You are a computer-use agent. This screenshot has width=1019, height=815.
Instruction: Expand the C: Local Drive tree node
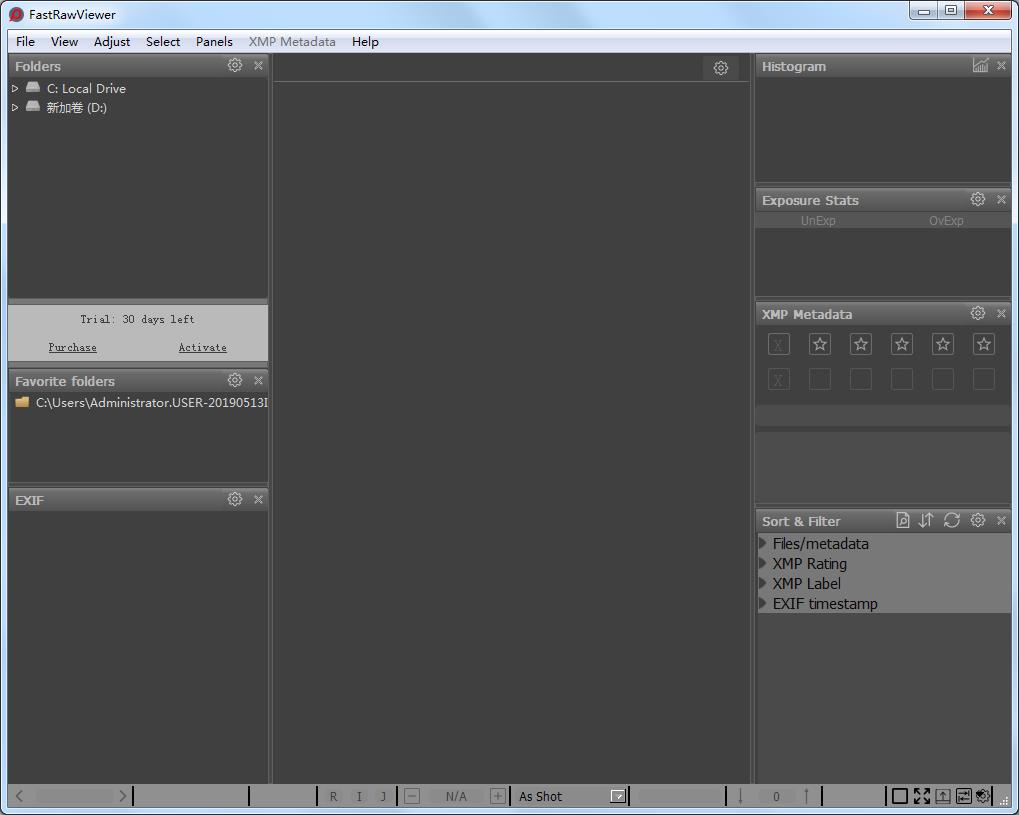pyautogui.click(x=15, y=88)
